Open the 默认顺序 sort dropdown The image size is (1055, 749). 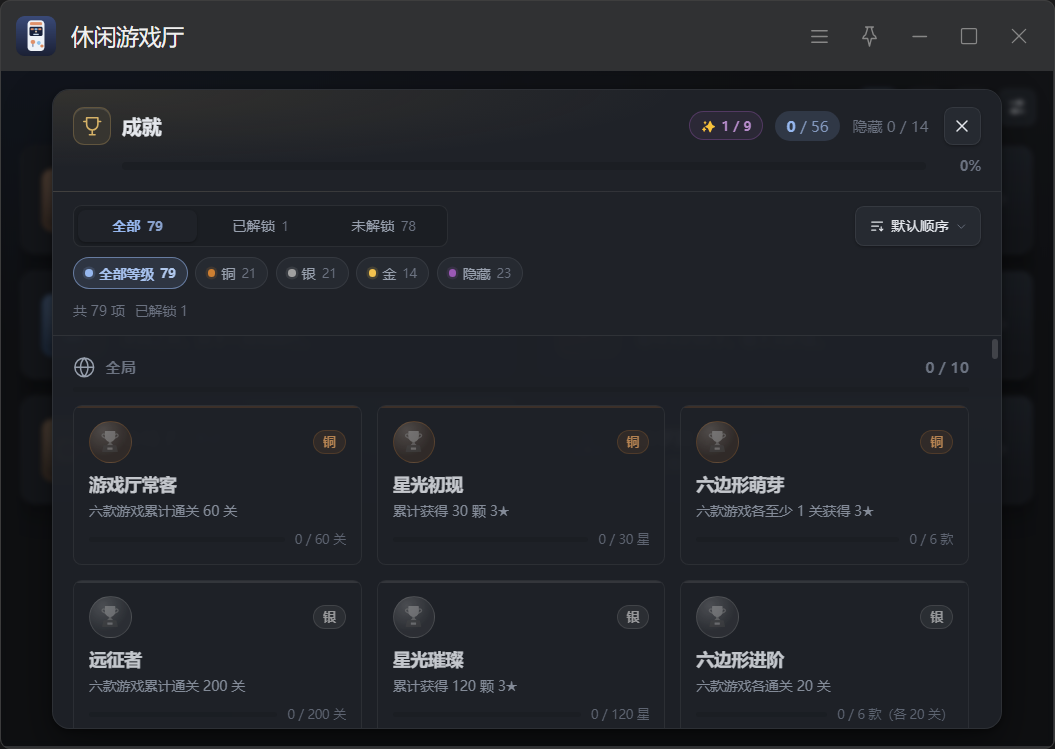pos(917,226)
